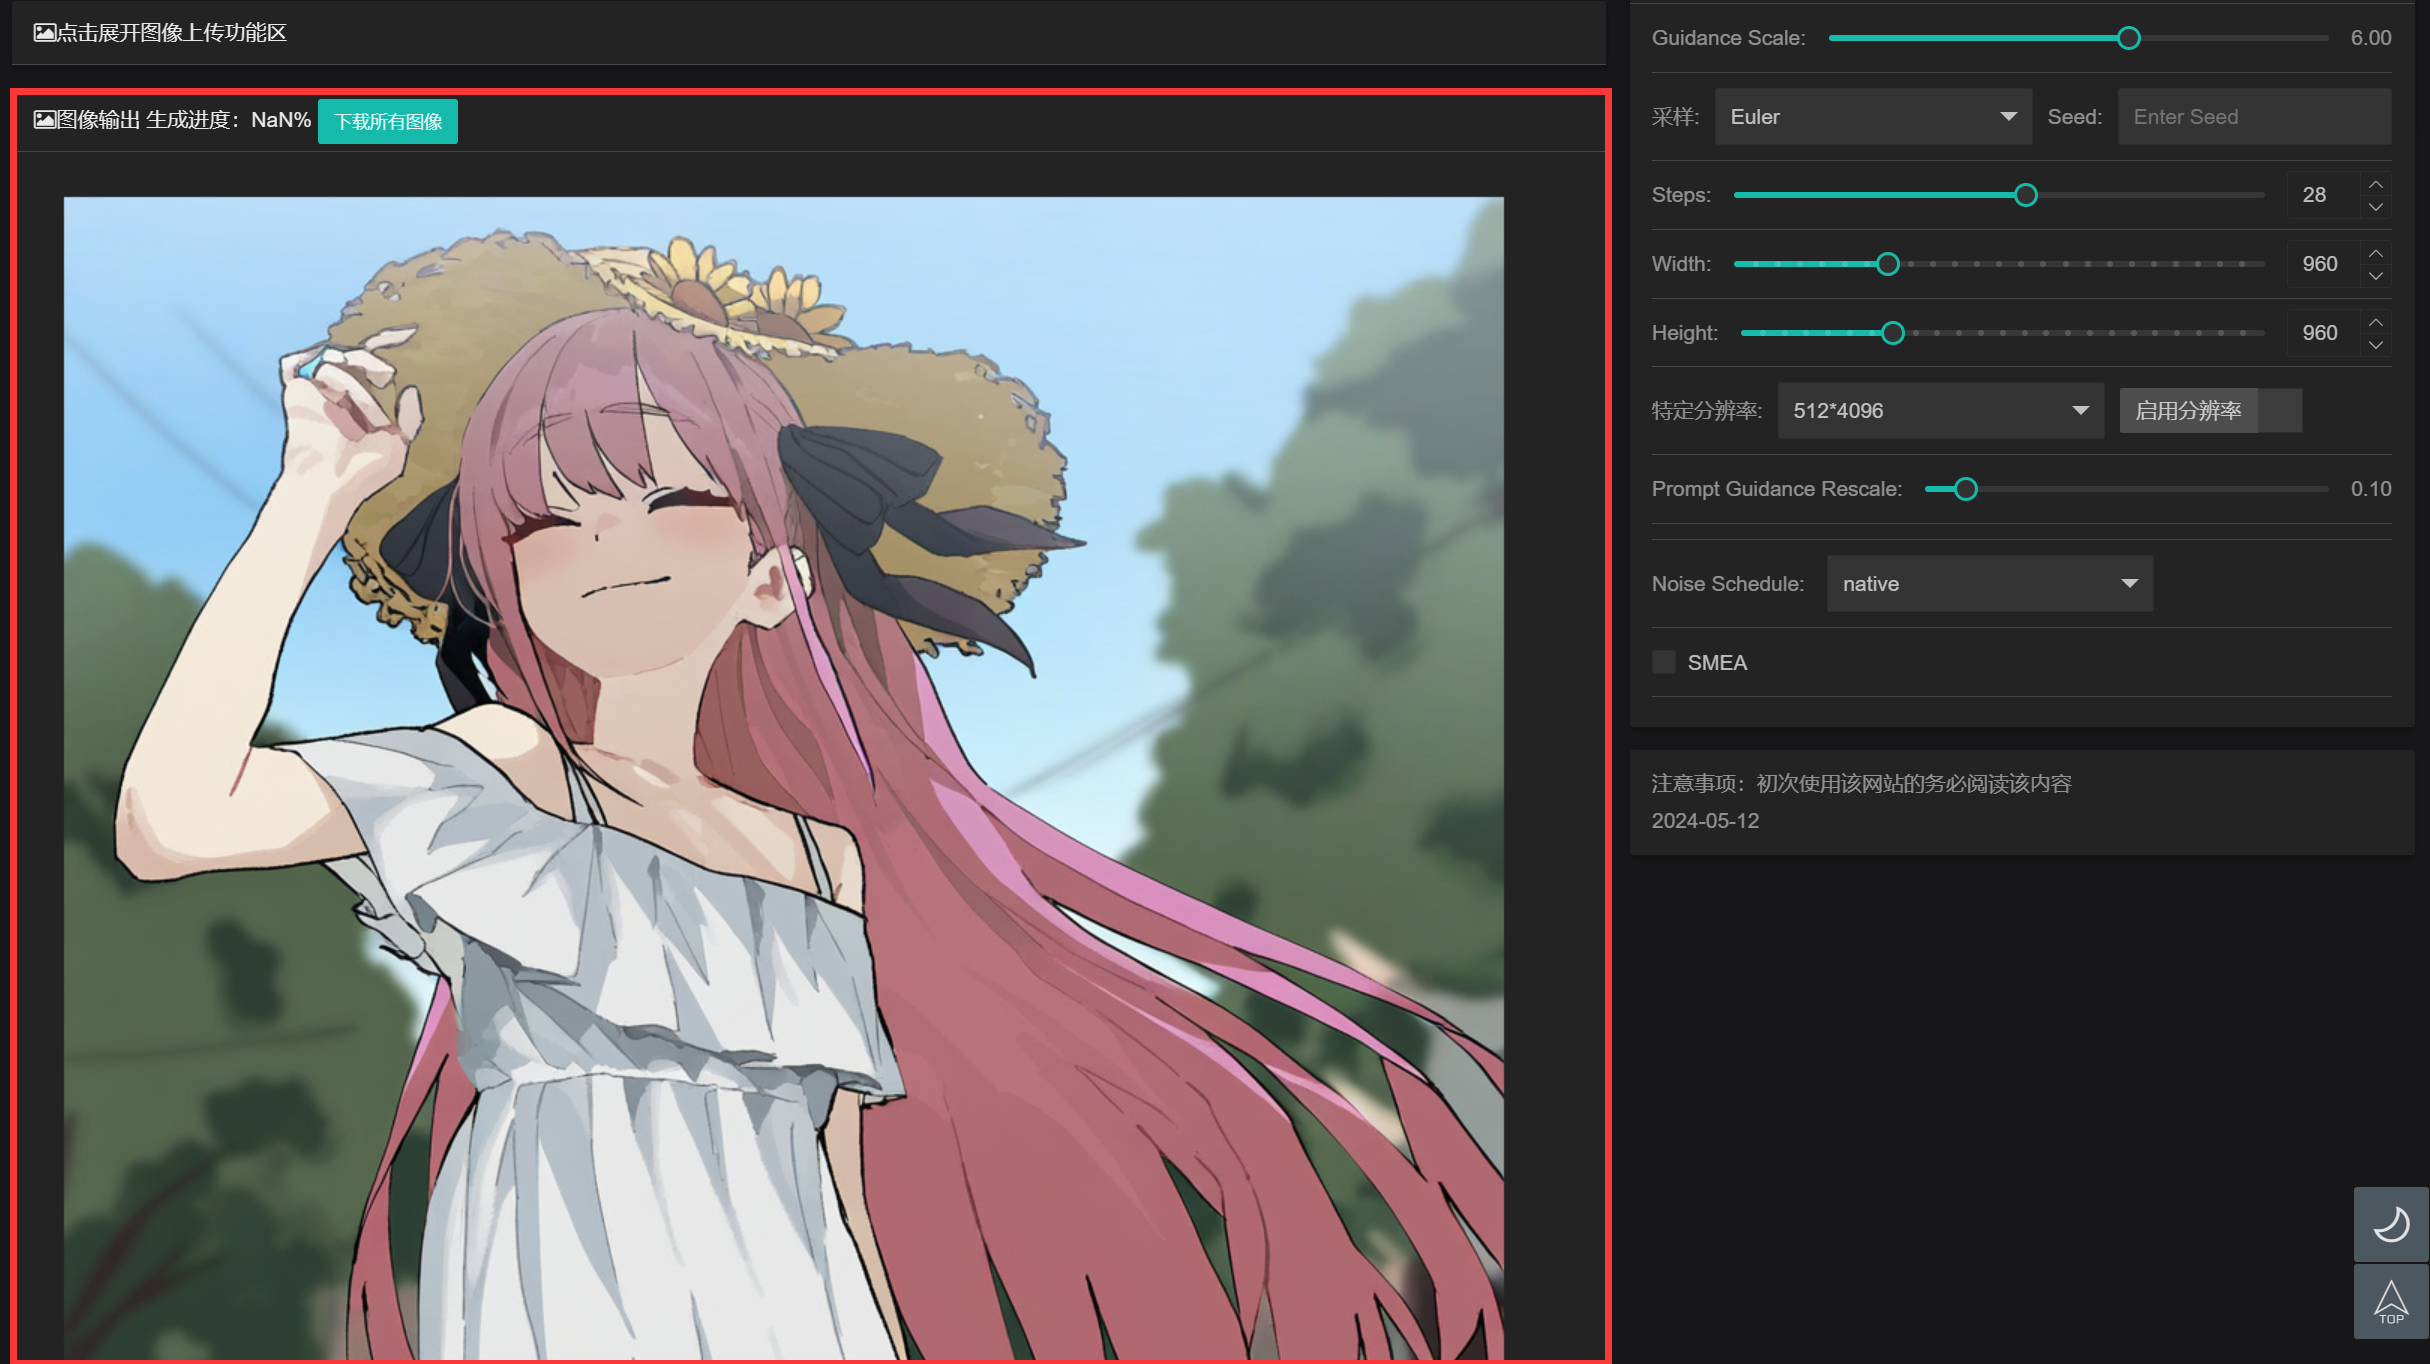Click the TOP back-to-top arrow icon

(x=2390, y=1302)
